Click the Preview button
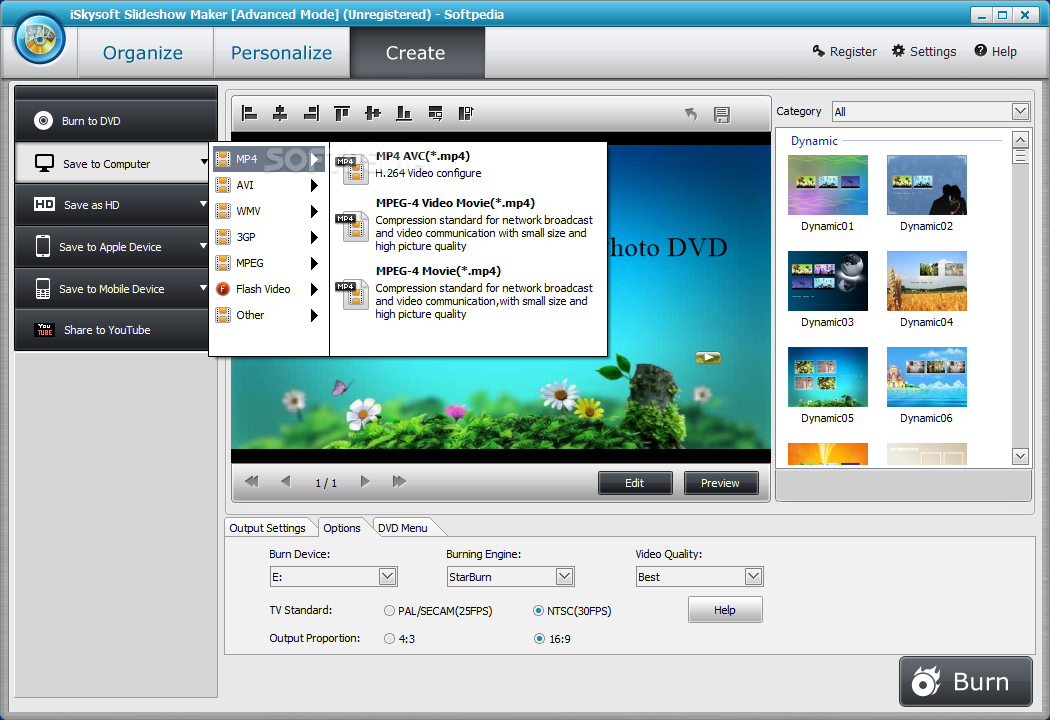The height and width of the screenshot is (720, 1050). click(x=721, y=483)
